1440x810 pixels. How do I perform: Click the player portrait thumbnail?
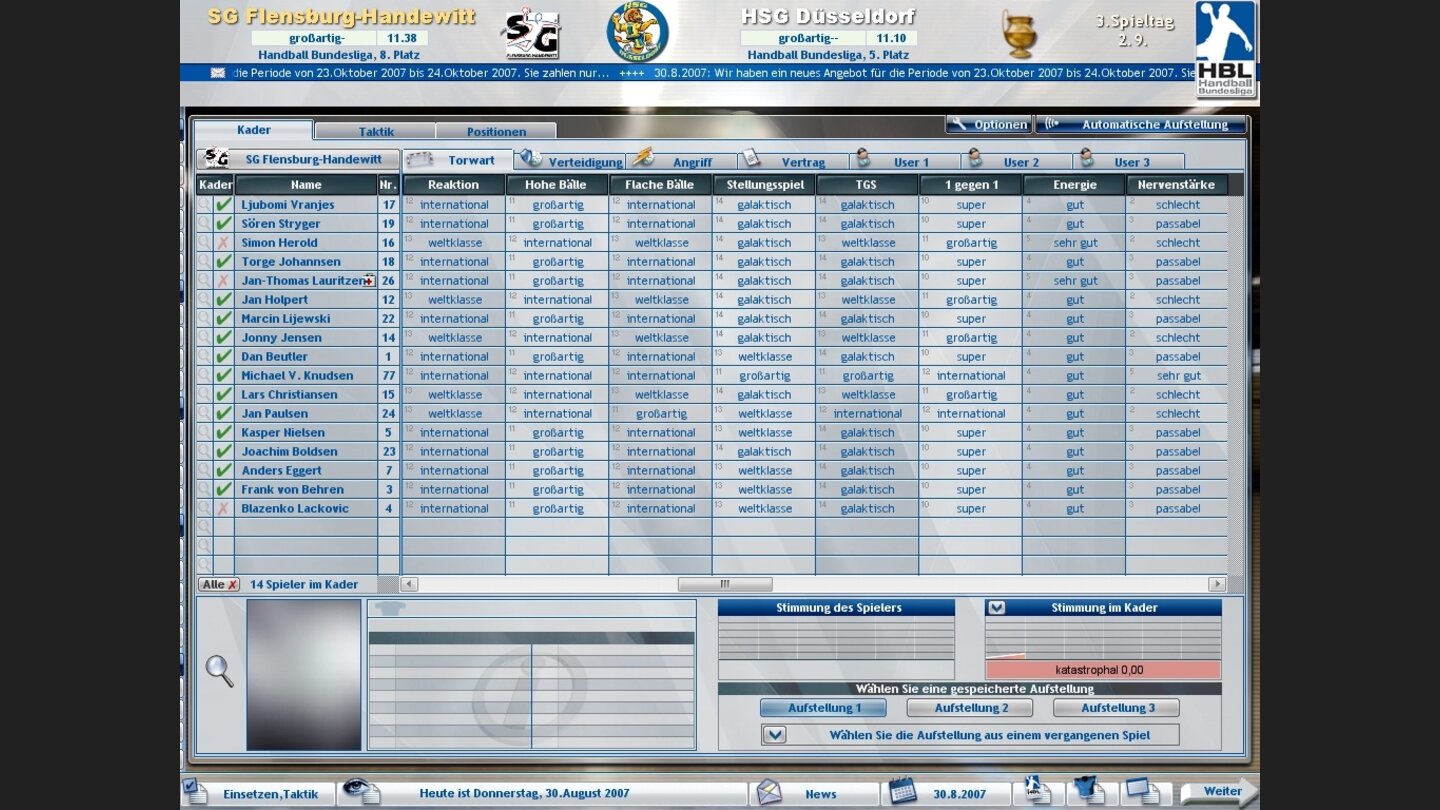pos(304,674)
